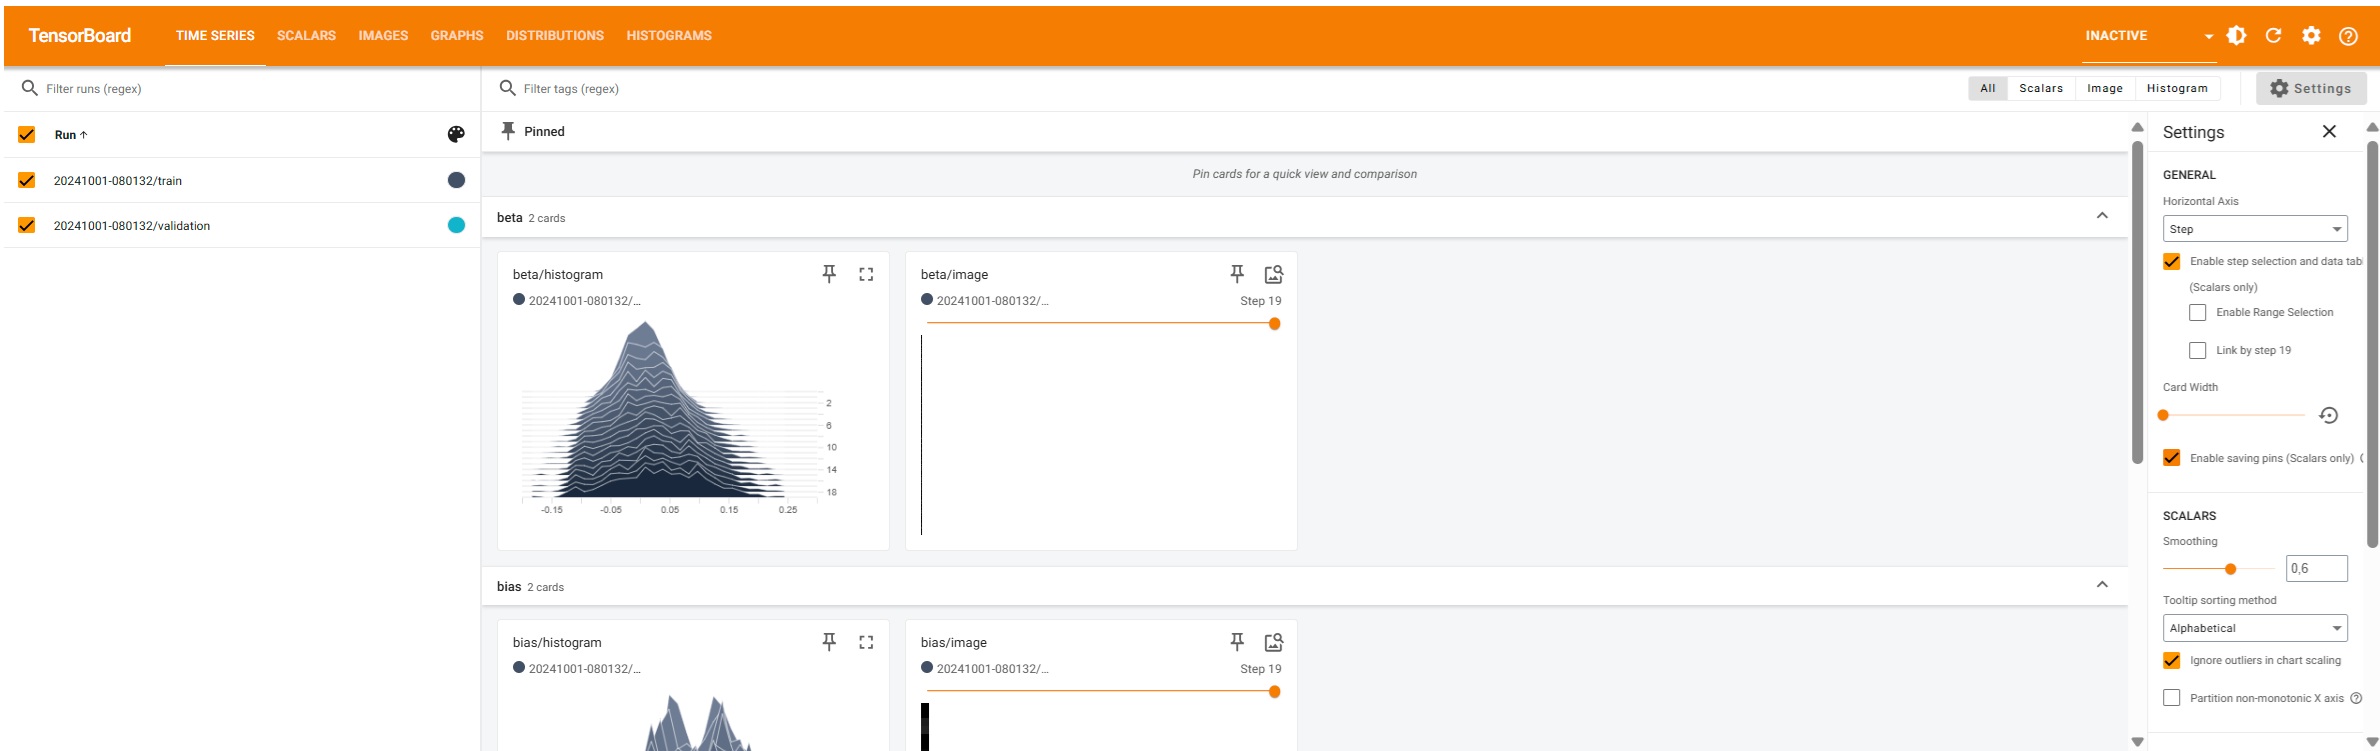Open the HISTOGRAMS tab
The width and height of the screenshot is (2380, 751).
(669, 35)
